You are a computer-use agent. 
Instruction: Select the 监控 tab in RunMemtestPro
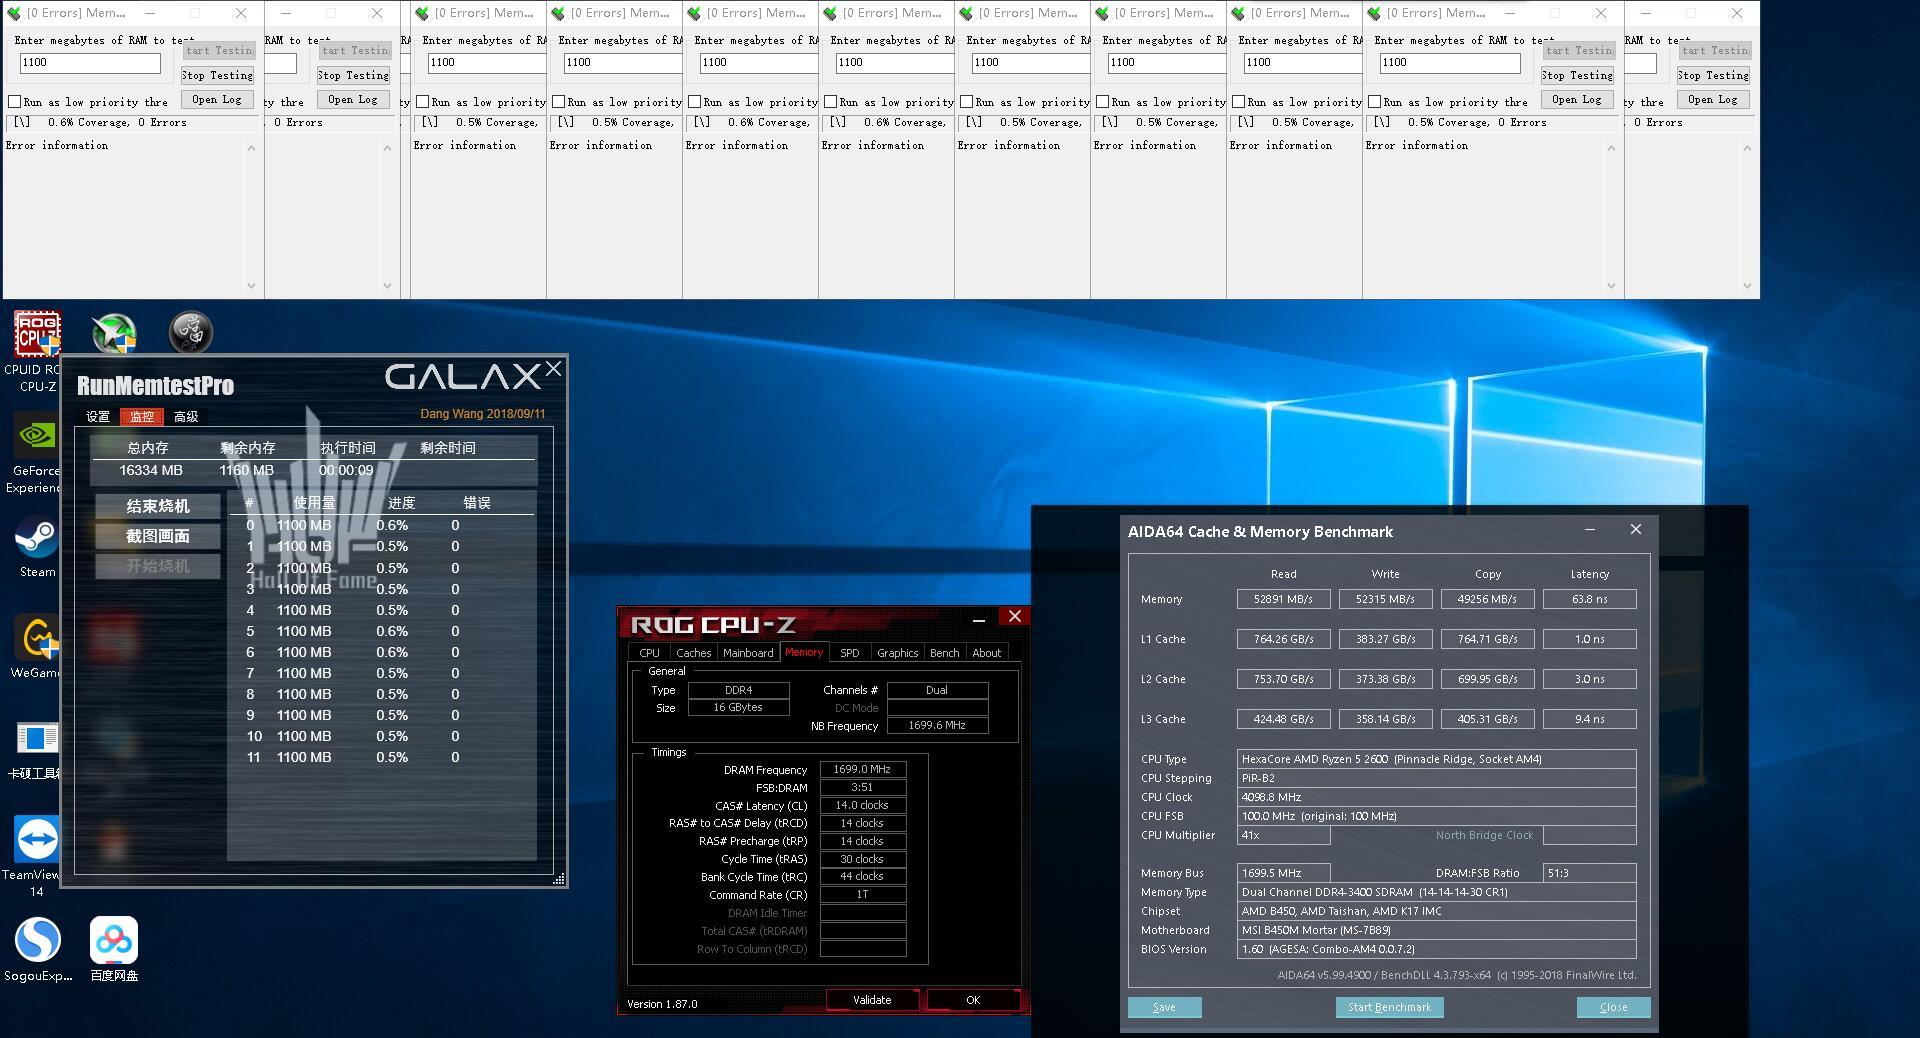tap(142, 417)
